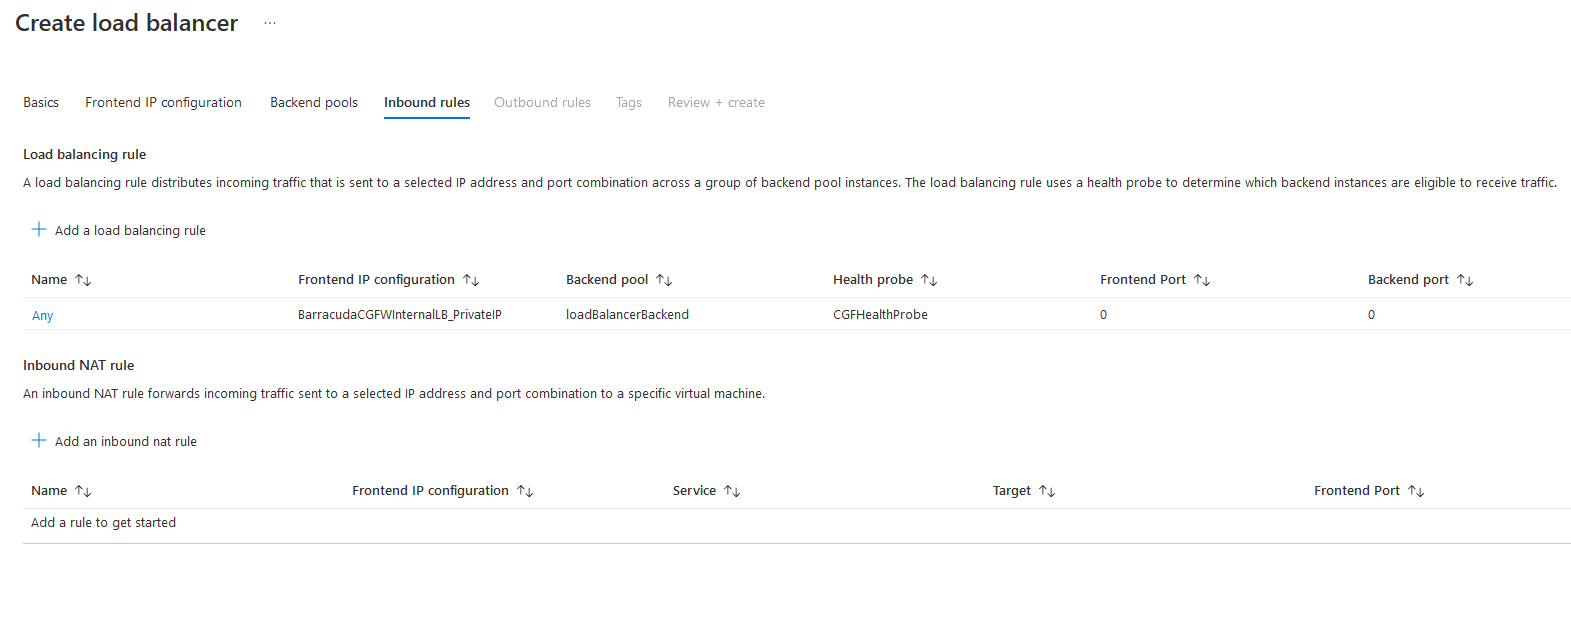Sort NAT rules by Frontend IP configuration arrows
Viewport: 1571px width, 622px height.
[x=525, y=491]
